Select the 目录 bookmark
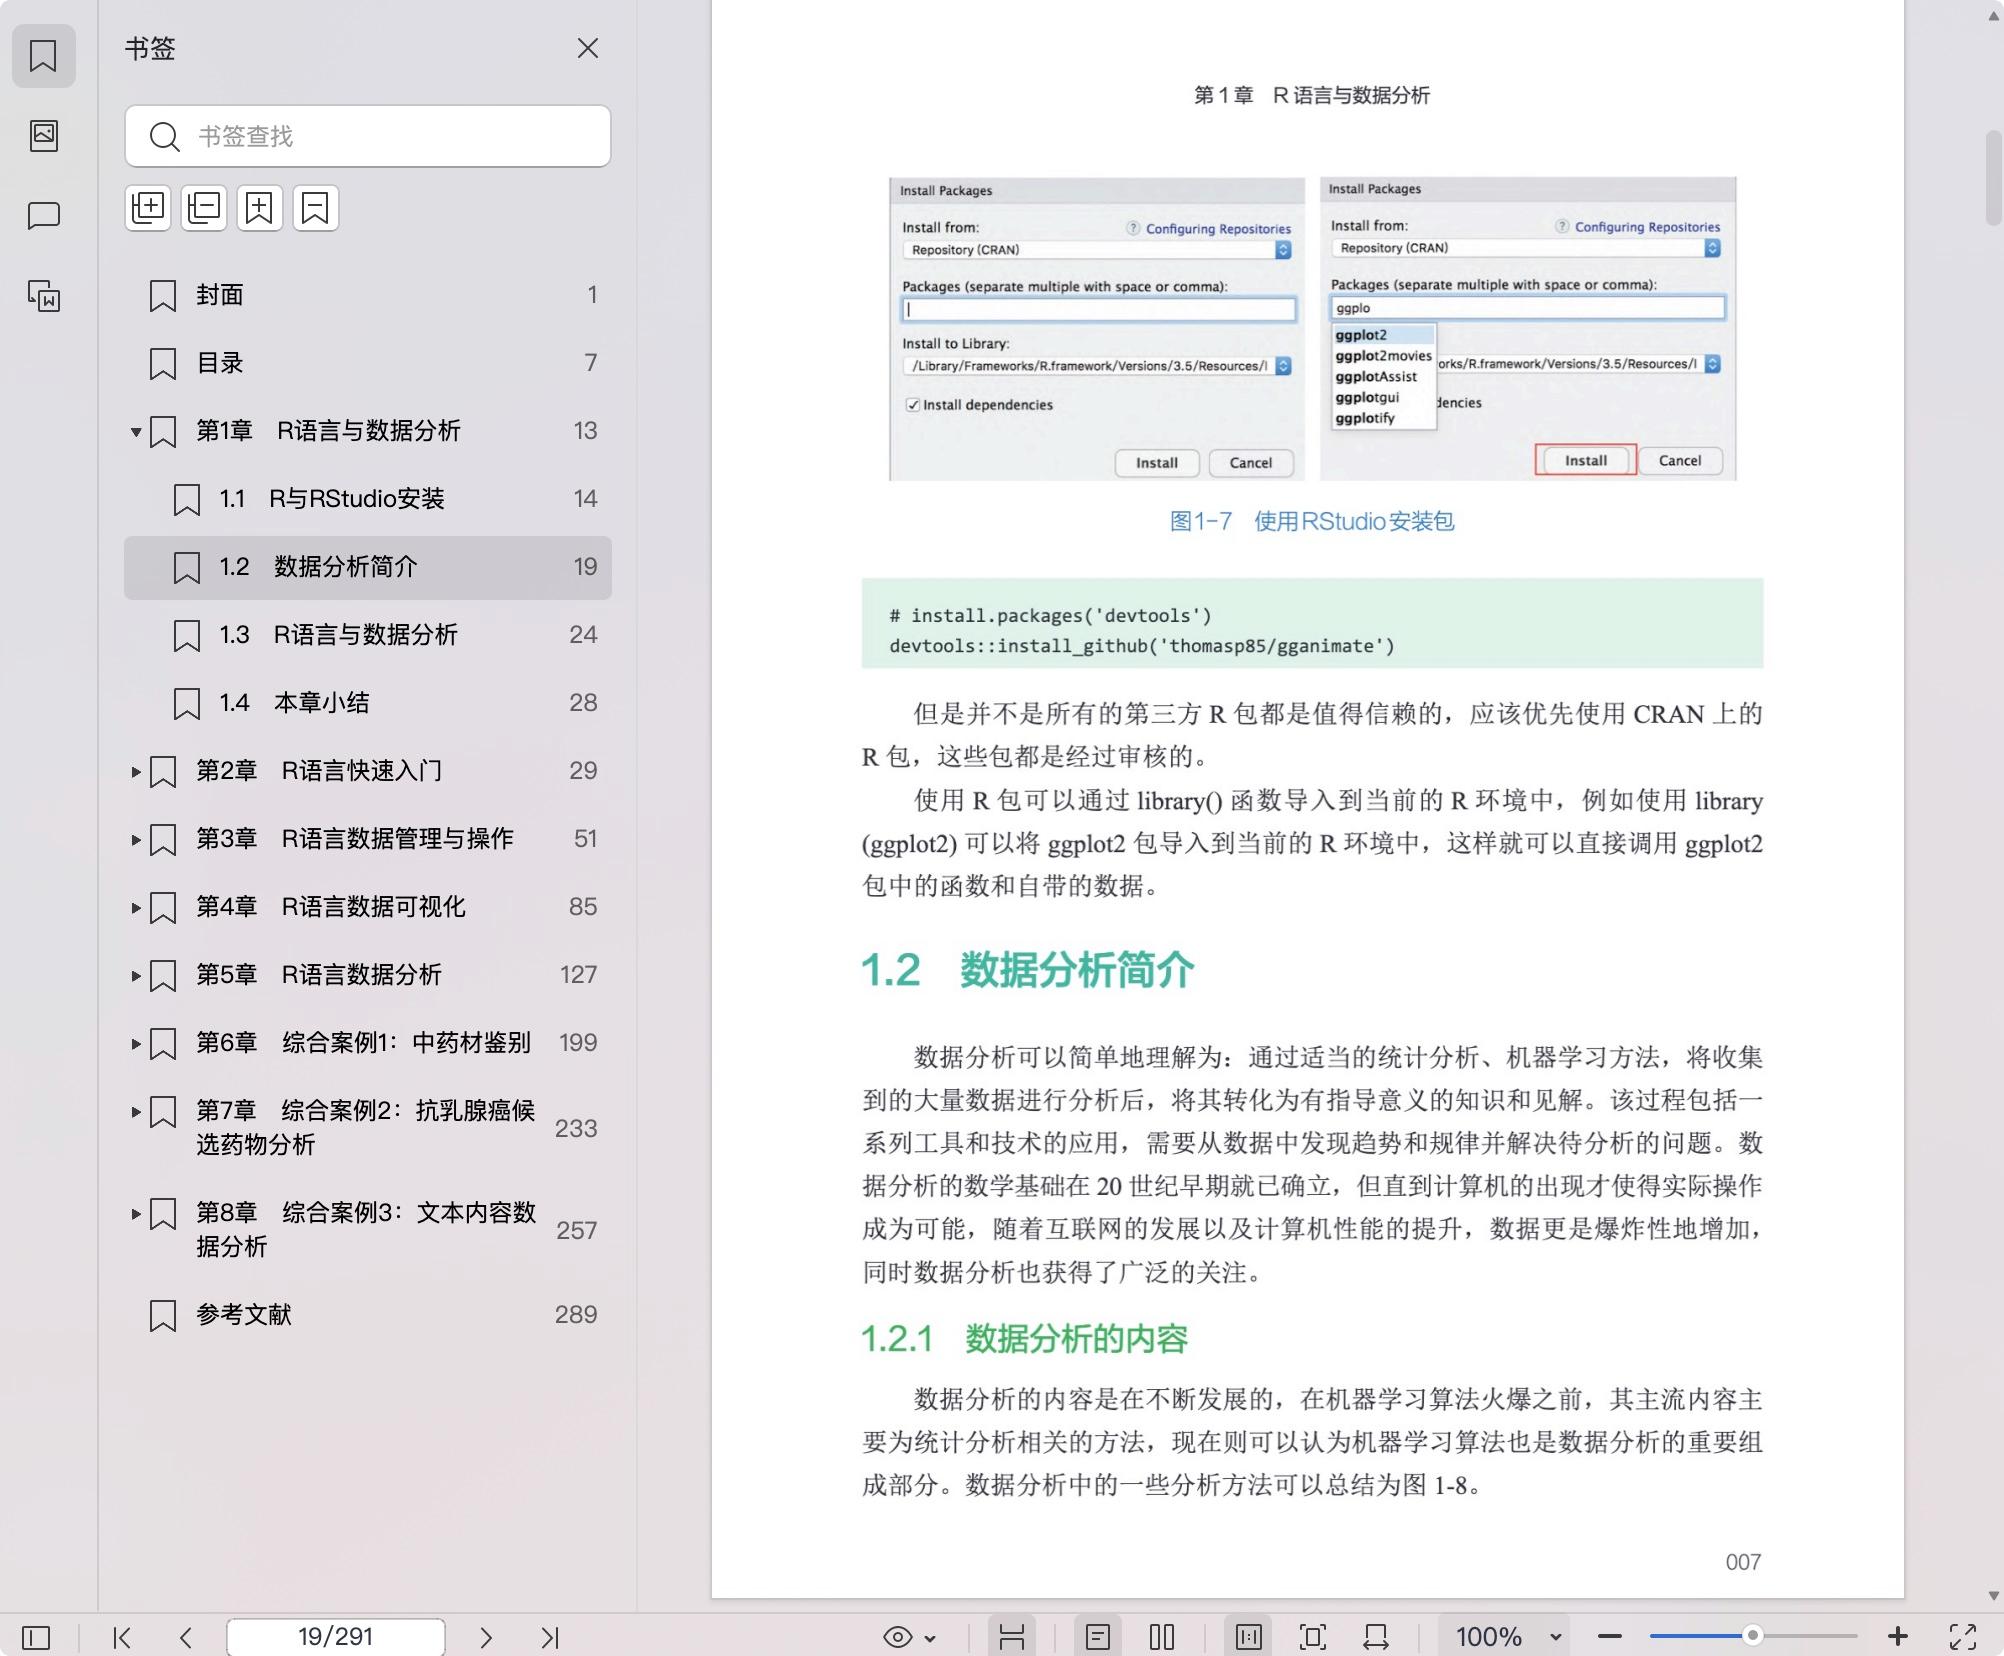 (x=367, y=363)
